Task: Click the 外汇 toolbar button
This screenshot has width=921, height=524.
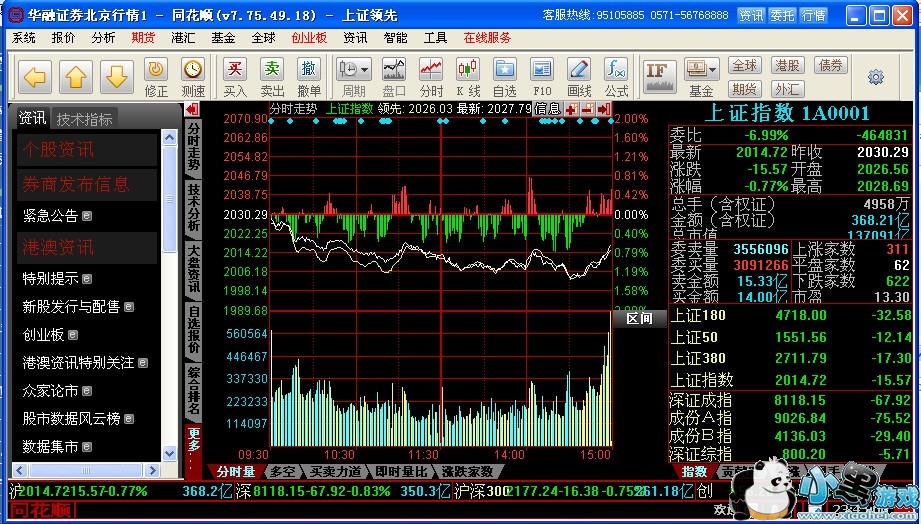Action: coord(788,89)
